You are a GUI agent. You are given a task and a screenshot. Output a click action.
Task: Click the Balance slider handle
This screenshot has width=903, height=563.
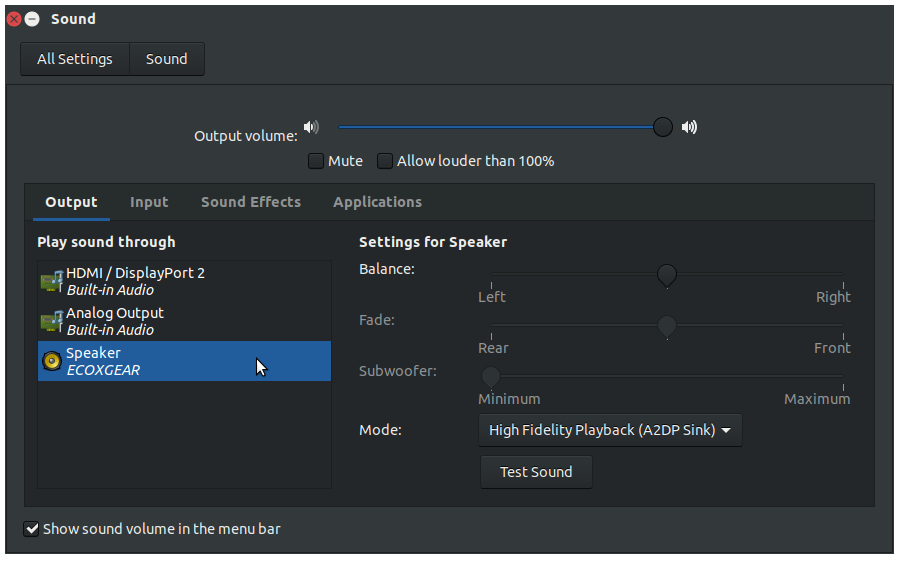[x=667, y=276]
